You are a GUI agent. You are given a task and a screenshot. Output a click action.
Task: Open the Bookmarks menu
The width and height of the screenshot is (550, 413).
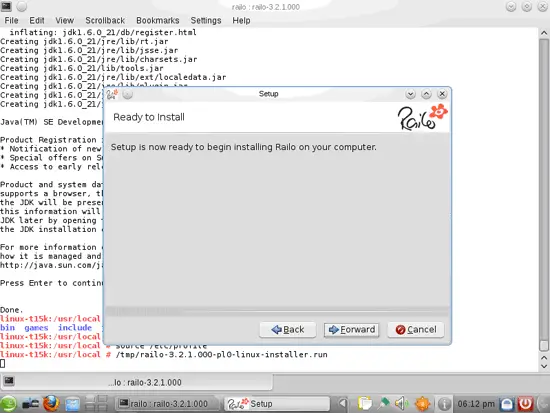point(157,20)
